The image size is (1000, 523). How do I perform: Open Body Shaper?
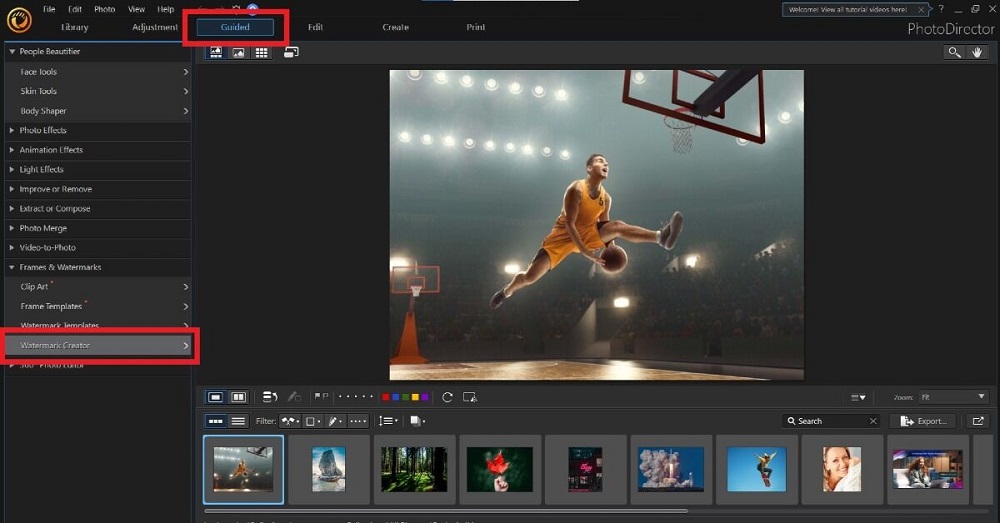pyautogui.click(x=98, y=111)
